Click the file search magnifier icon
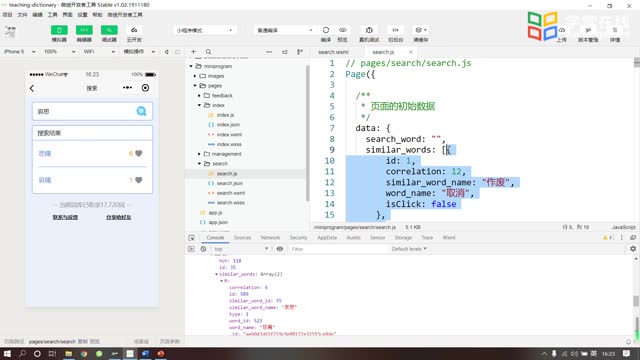640x360 pixels. (x=209, y=52)
